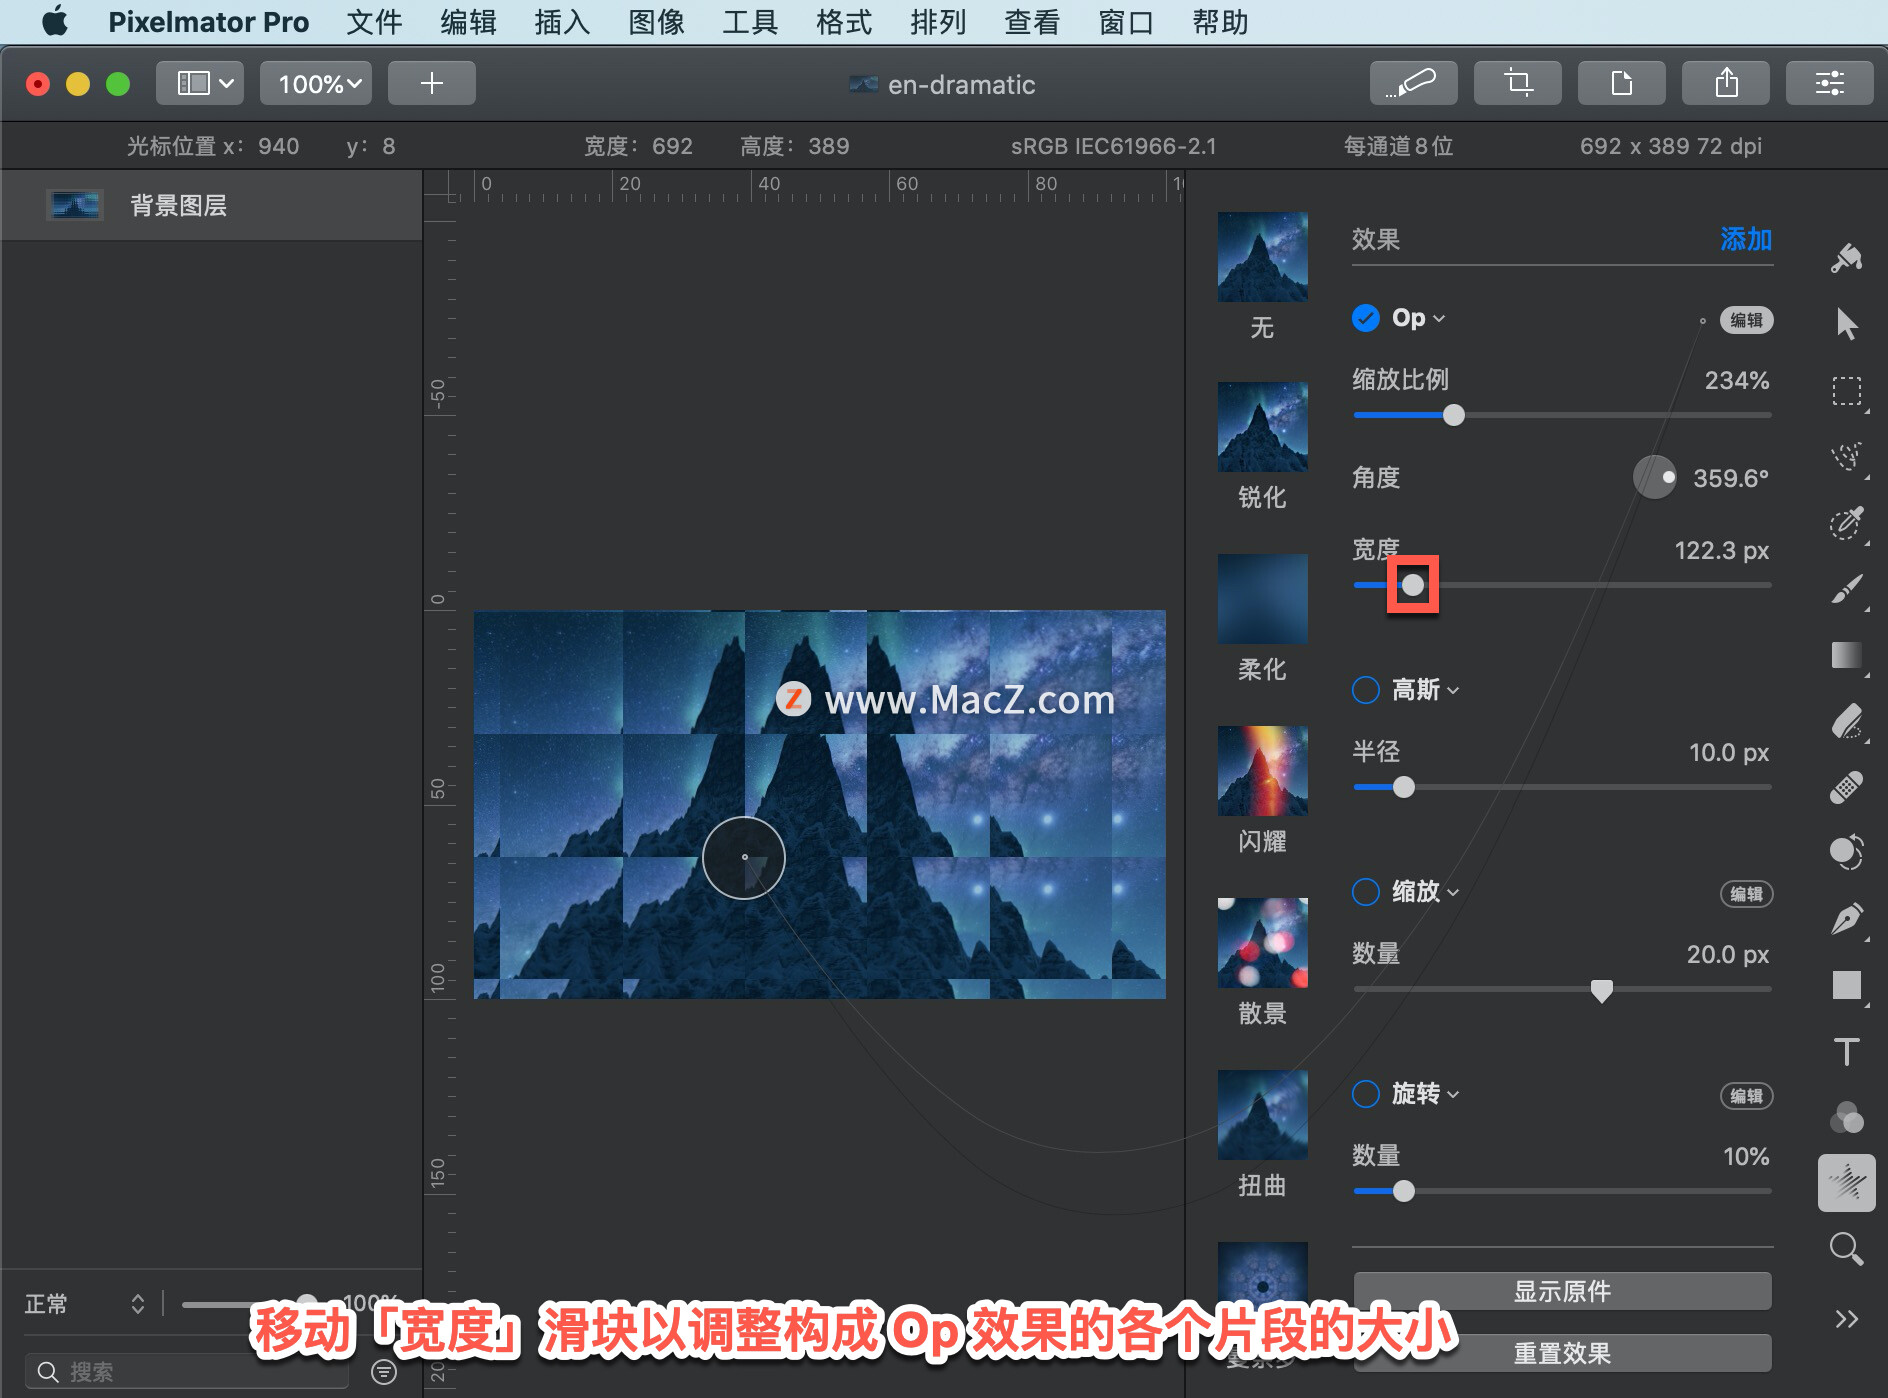The width and height of the screenshot is (1888, 1398).
Task: Click the 缩放比例 slider handle
Action: pos(1454,415)
